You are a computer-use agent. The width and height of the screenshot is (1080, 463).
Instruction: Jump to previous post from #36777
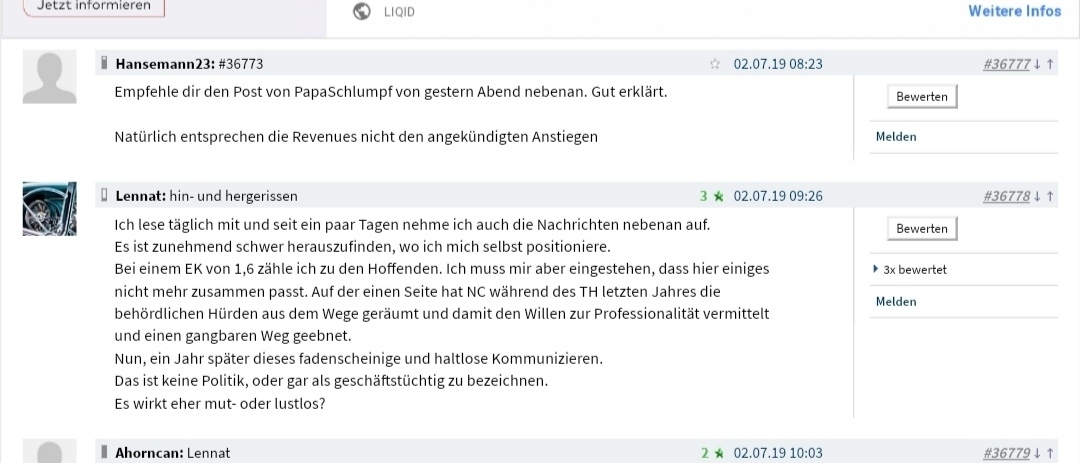[x=1050, y=64]
